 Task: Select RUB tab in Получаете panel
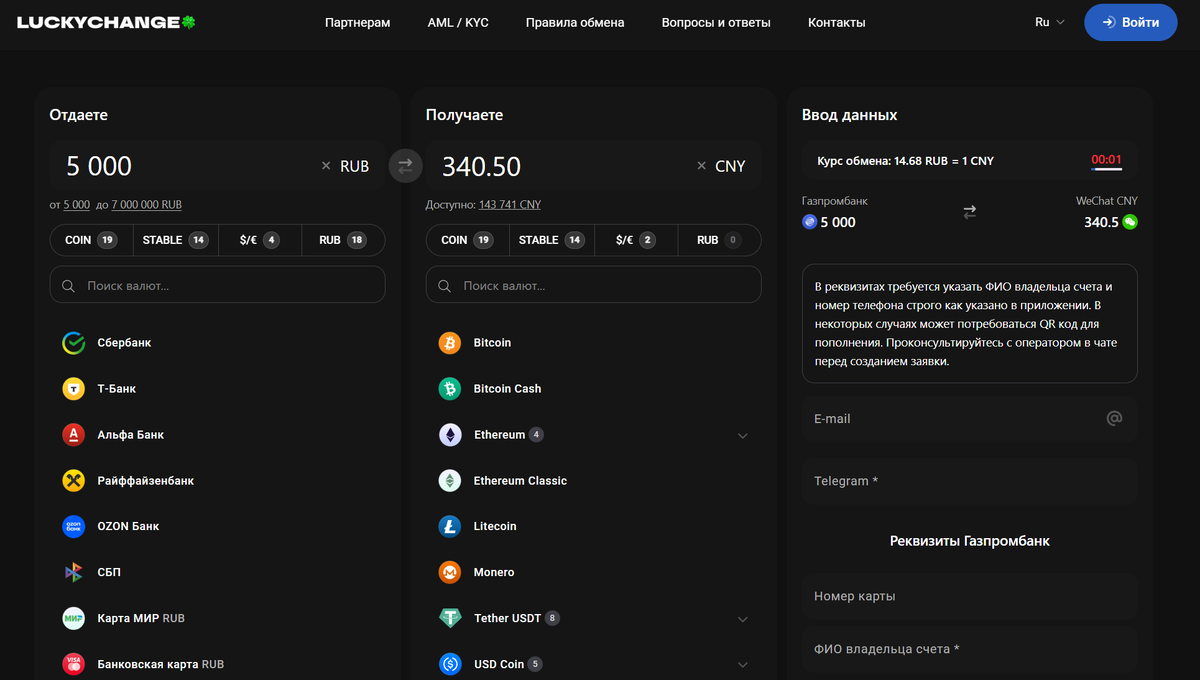720,240
